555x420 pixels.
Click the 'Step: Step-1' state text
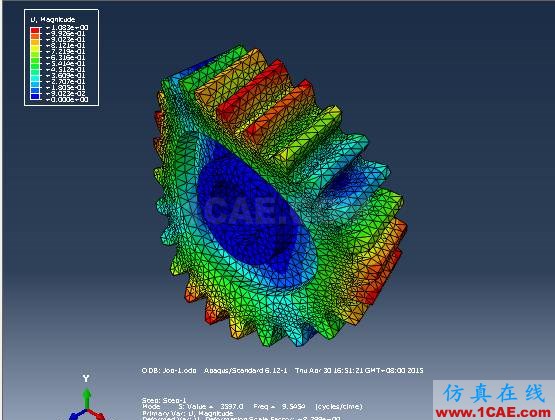164,400
